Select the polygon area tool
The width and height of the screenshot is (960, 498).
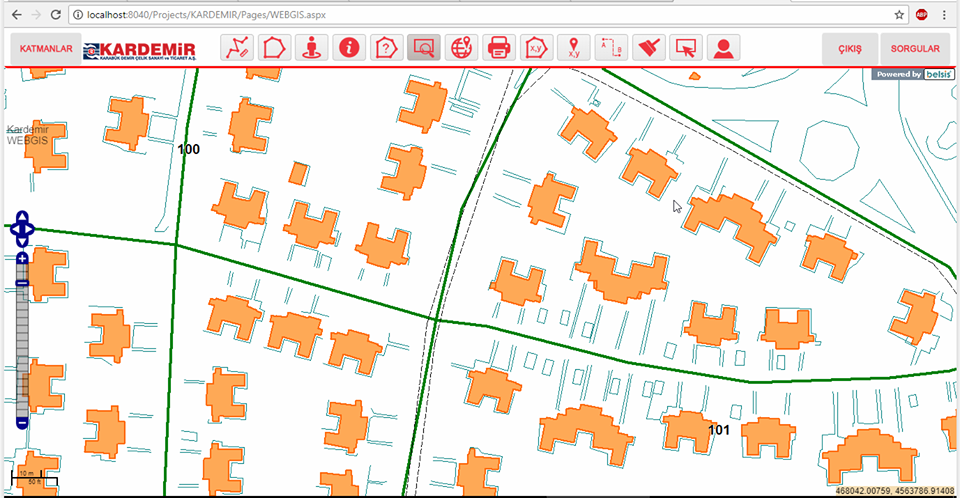pyautogui.click(x=275, y=47)
